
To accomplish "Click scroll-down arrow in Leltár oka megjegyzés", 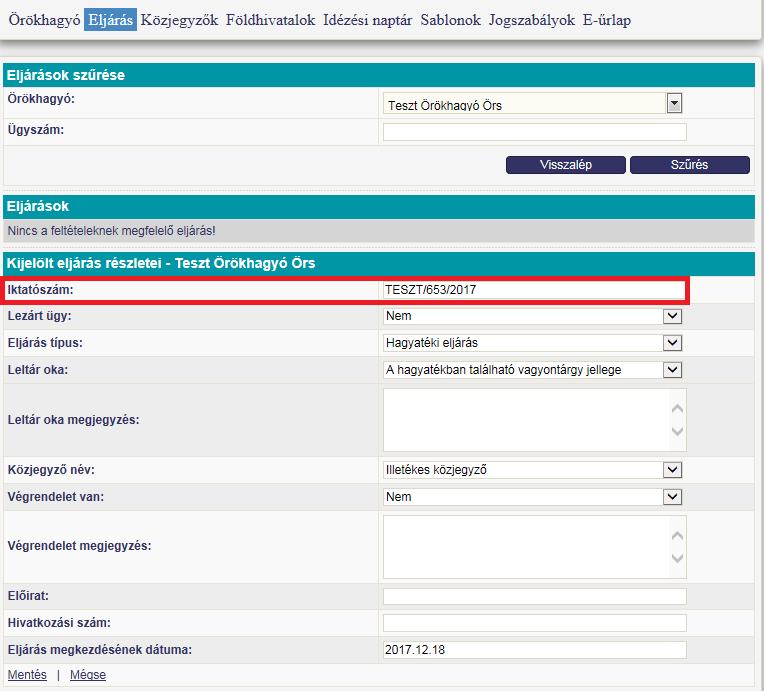I will (677, 431).
